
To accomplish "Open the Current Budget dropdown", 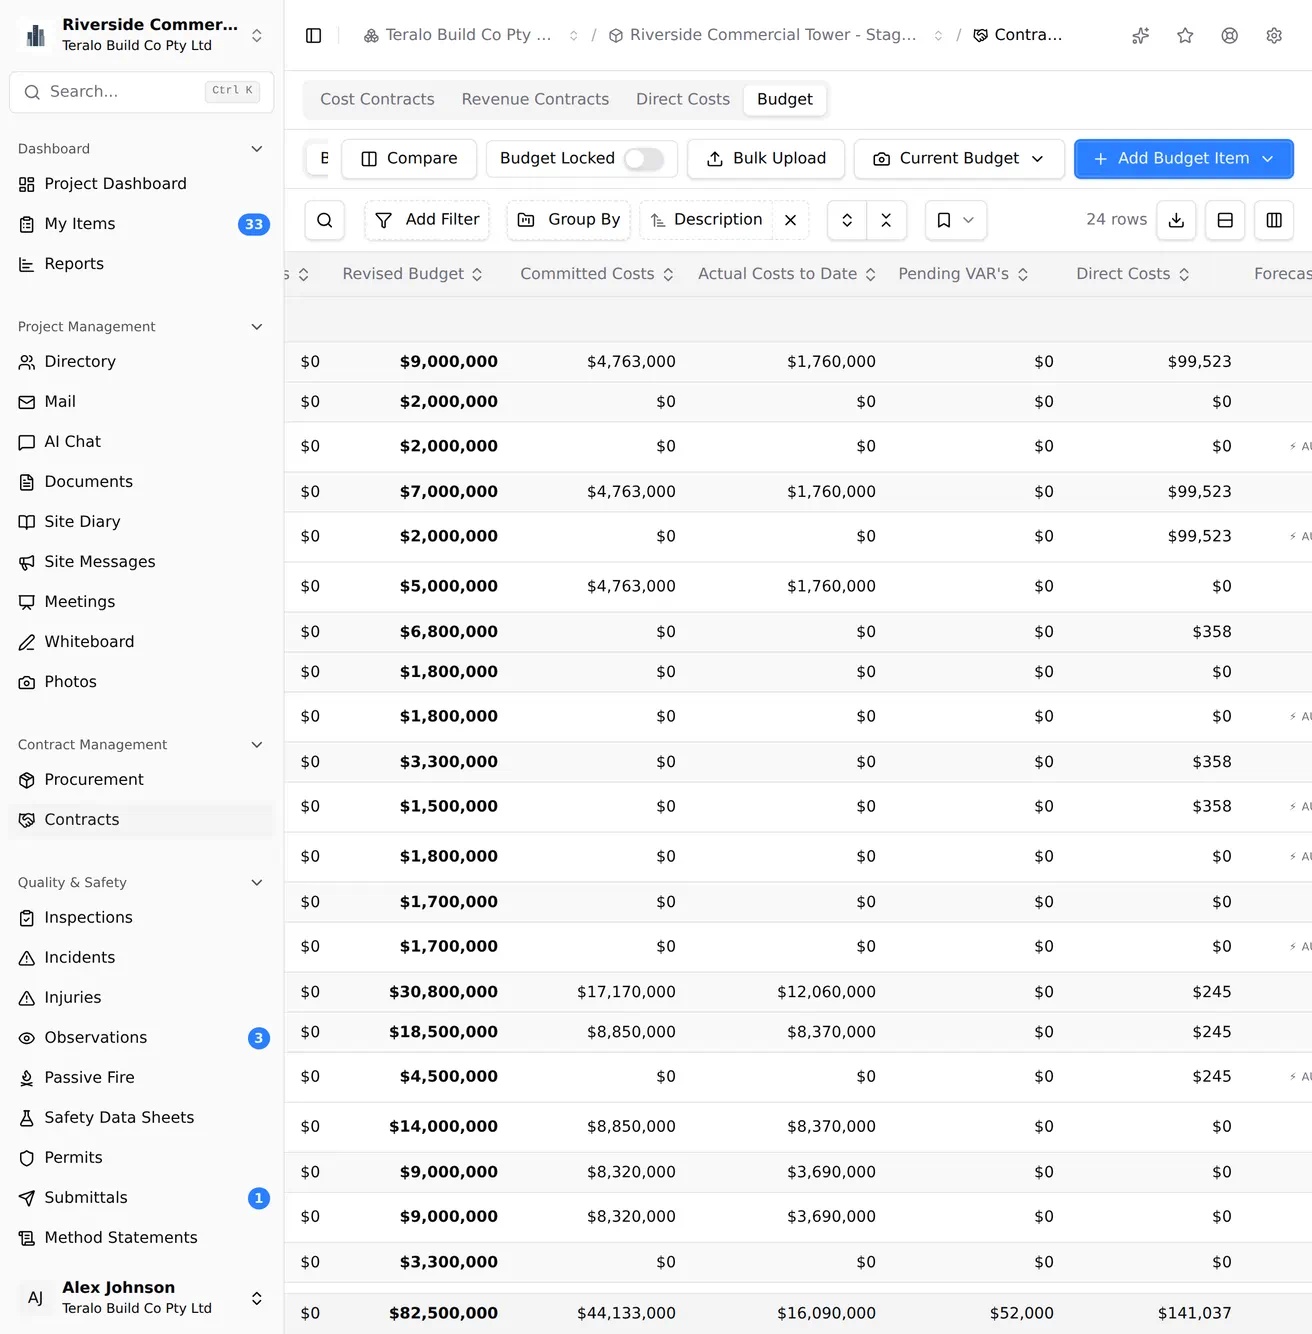I will 959,159.
